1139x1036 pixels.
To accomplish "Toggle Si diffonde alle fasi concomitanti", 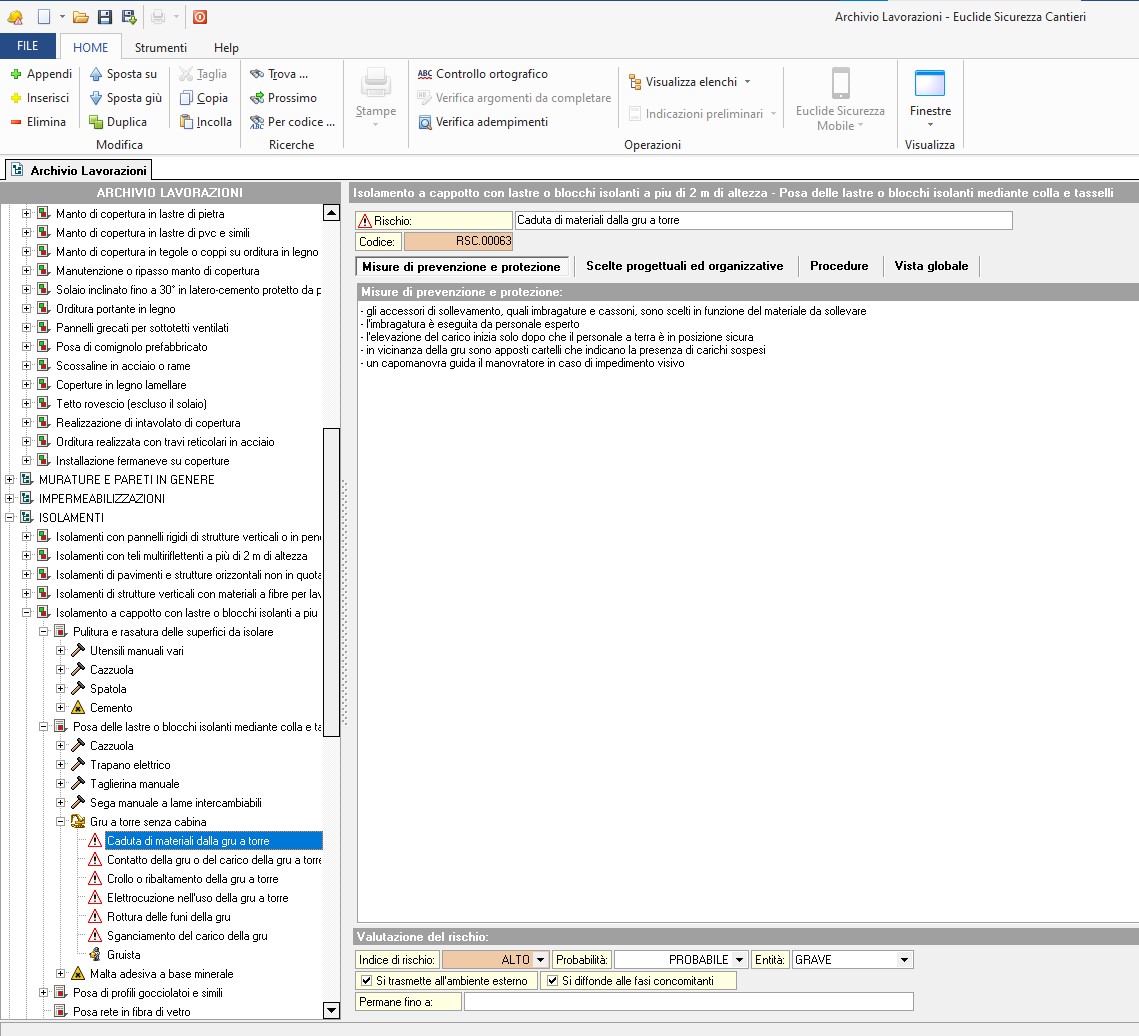I will (x=552, y=981).
